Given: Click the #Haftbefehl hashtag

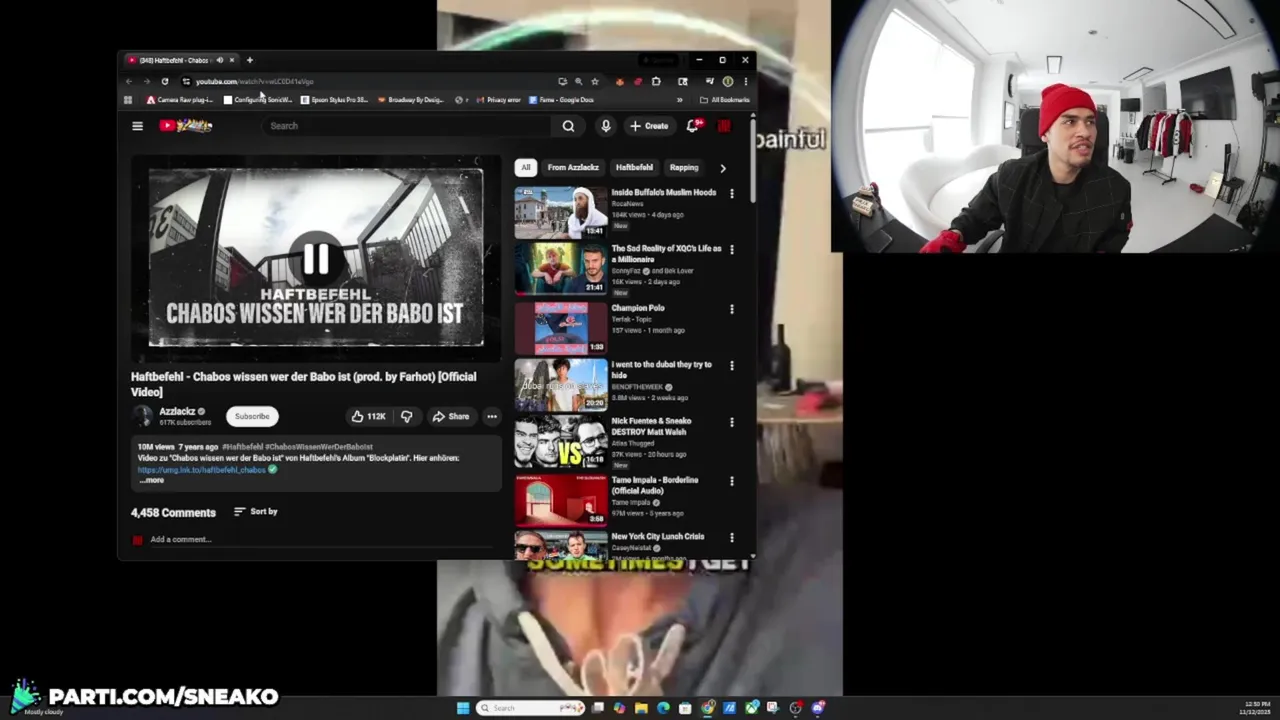Looking at the screenshot, I should point(242,447).
